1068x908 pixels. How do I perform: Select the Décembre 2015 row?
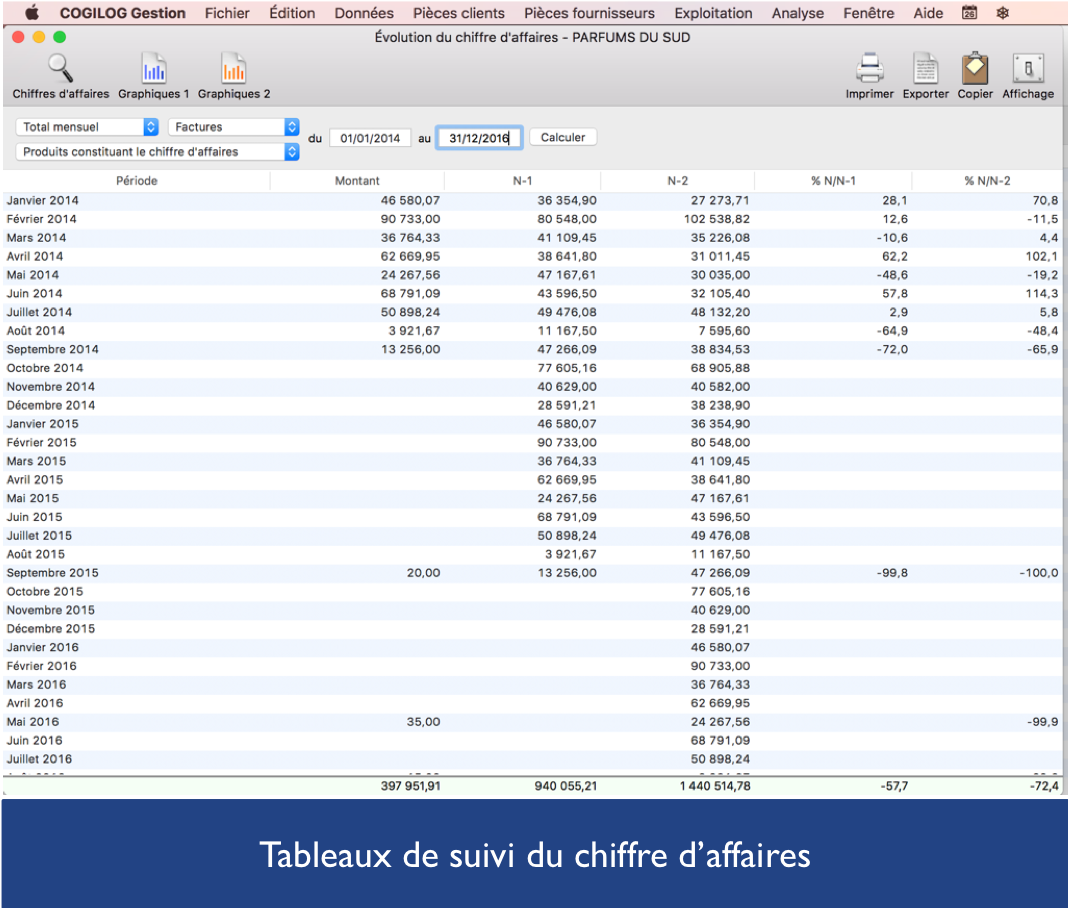(x=532, y=629)
